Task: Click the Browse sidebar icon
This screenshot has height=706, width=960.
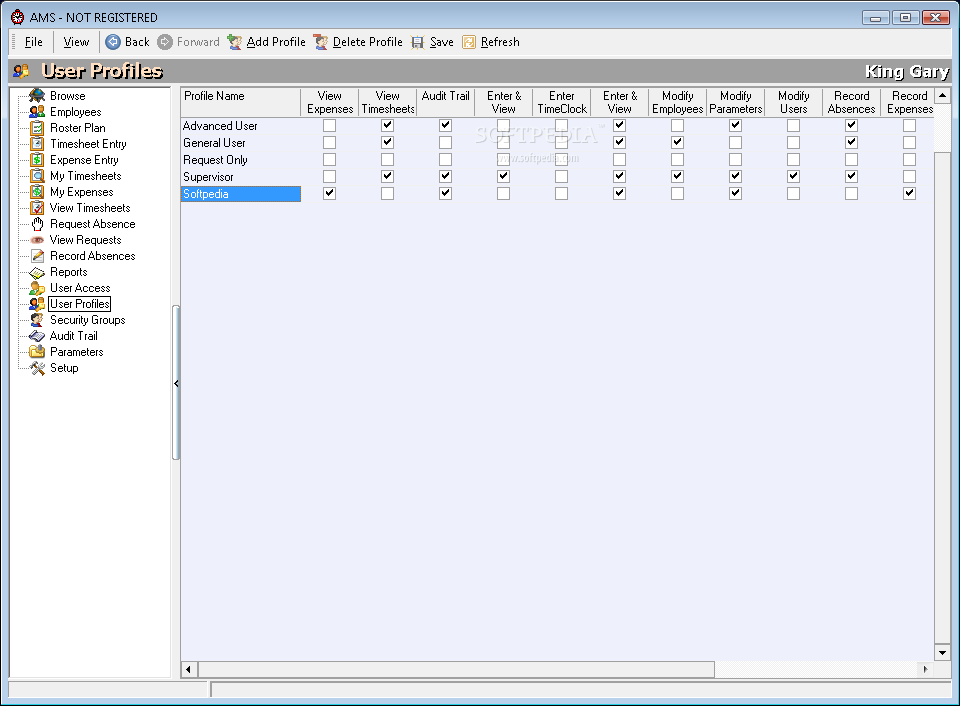Action: [x=37, y=96]
